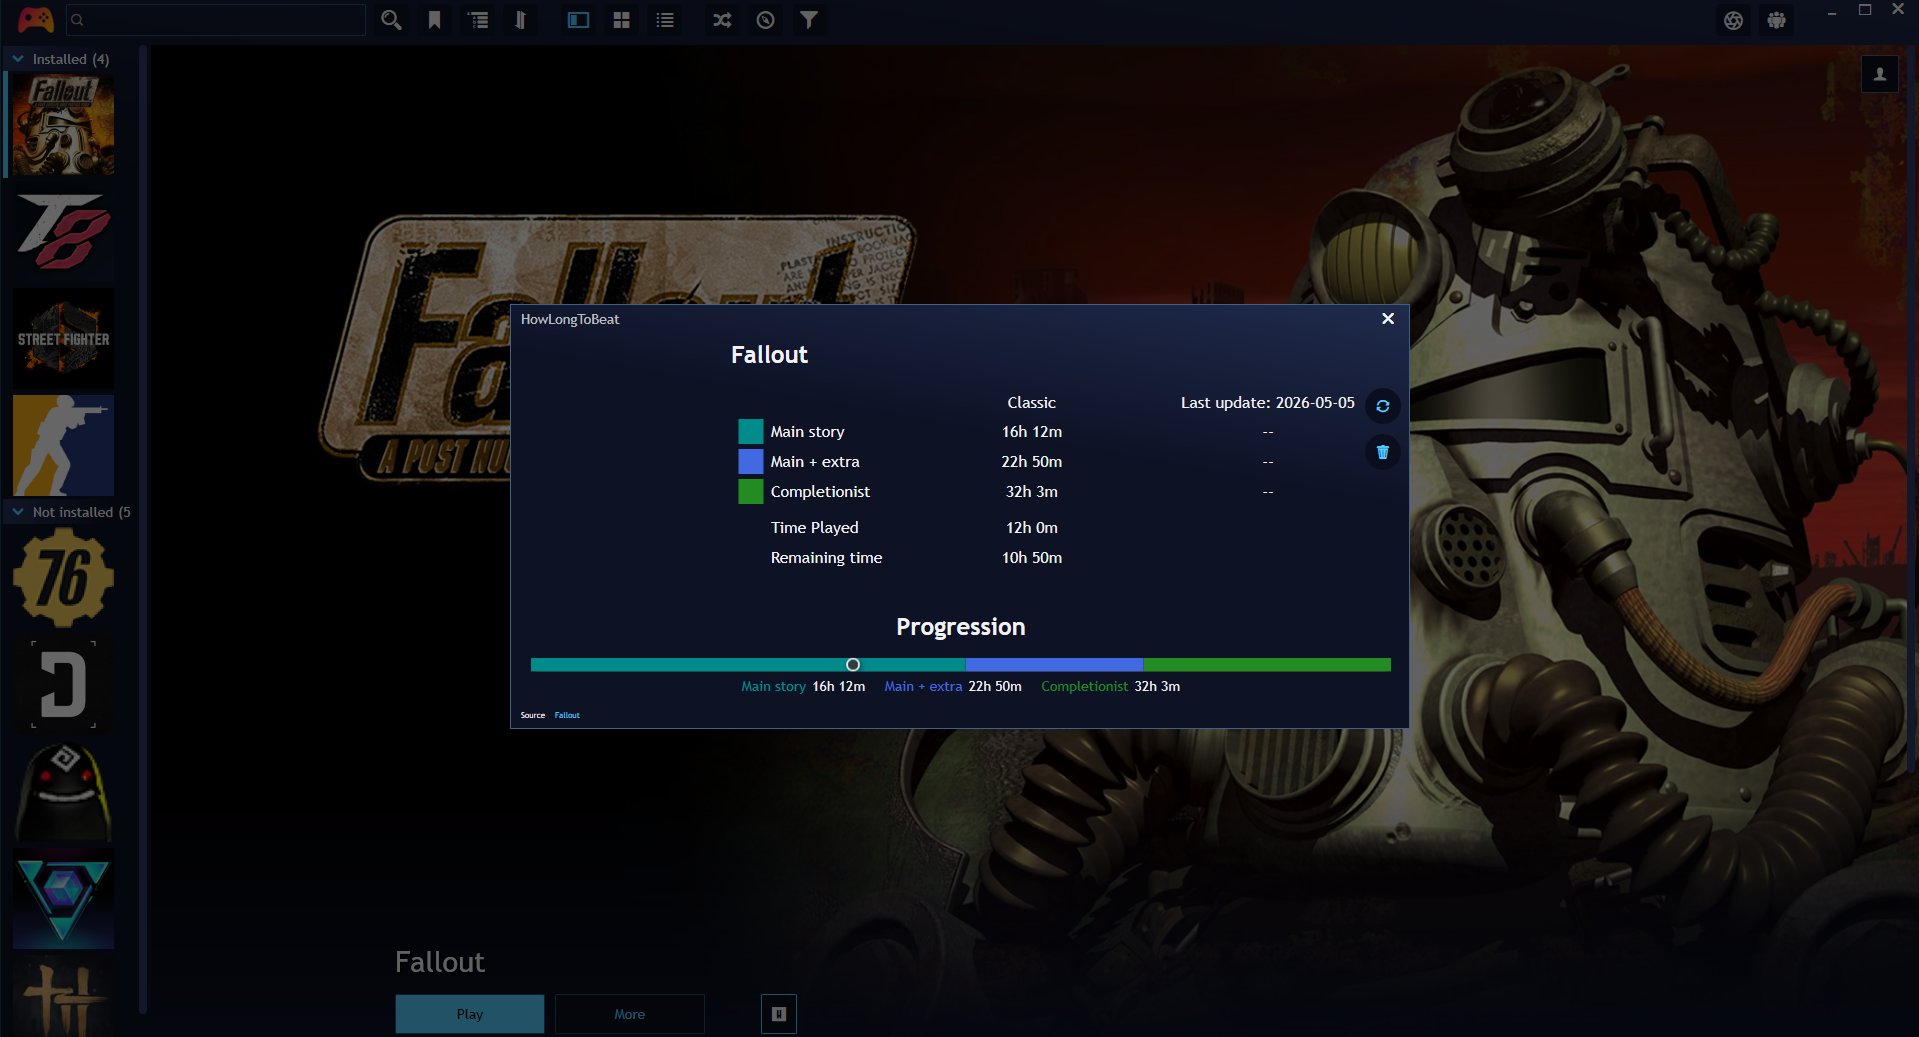Image resolution: width=1919 pixels, height=1037 pixels.
Task: Click the "32h 3m" value under Classic
Action: [x=1032, y=492]
